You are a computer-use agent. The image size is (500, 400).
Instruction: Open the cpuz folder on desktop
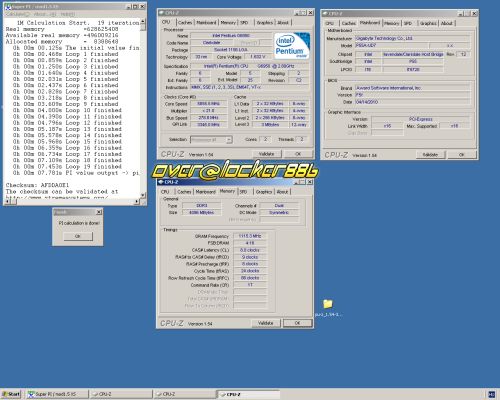pyautogui.click(x=328, y=304)
